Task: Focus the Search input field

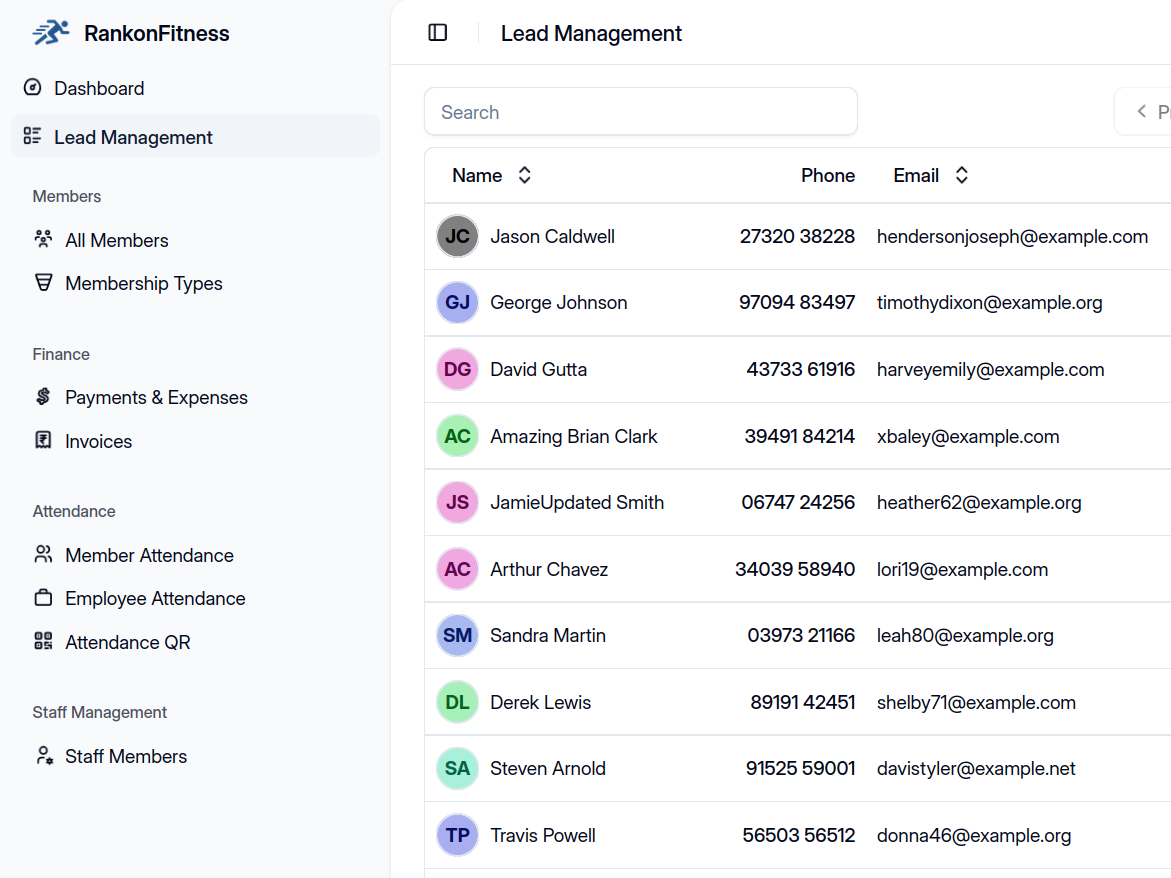Action: pos(641,111)
